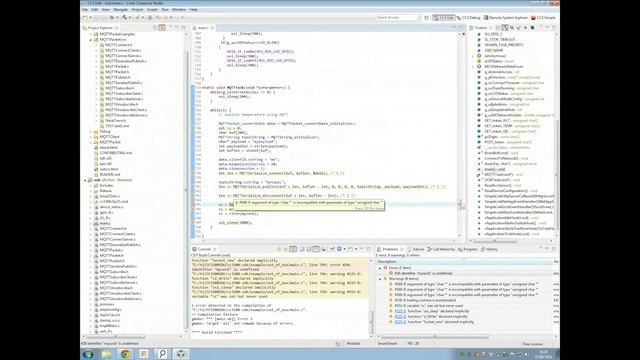Screen dimensions: 640x360
Task: Click the Problems horizontal scrollbar
Action: (435, 337)
